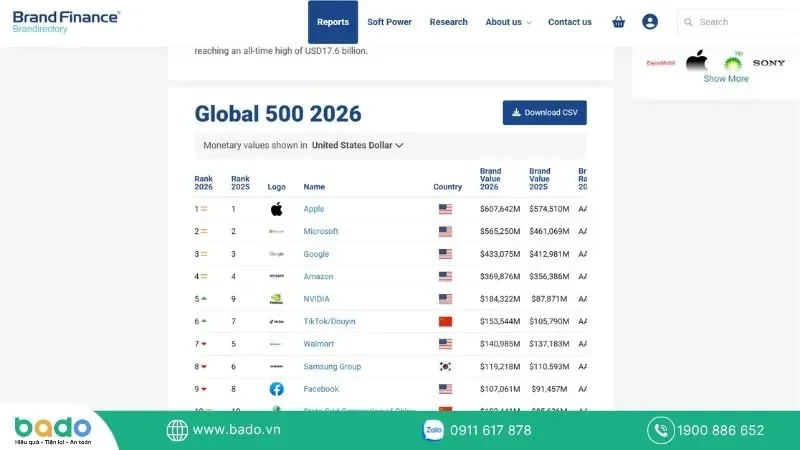Download the Global 500 CSV
800x450 pixels.
click(x=544, y=112)
